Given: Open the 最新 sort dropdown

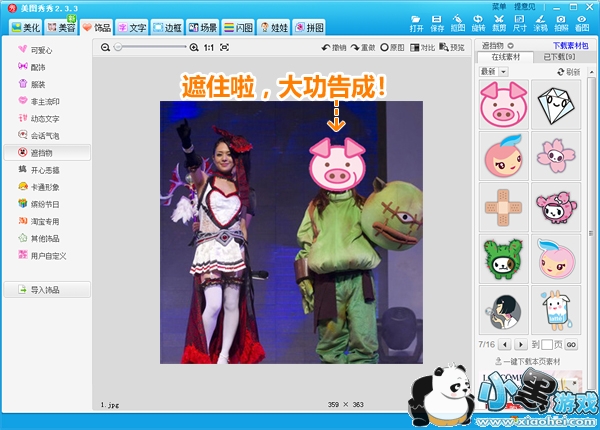Looking at the screenshot, I should pos(494,72).
